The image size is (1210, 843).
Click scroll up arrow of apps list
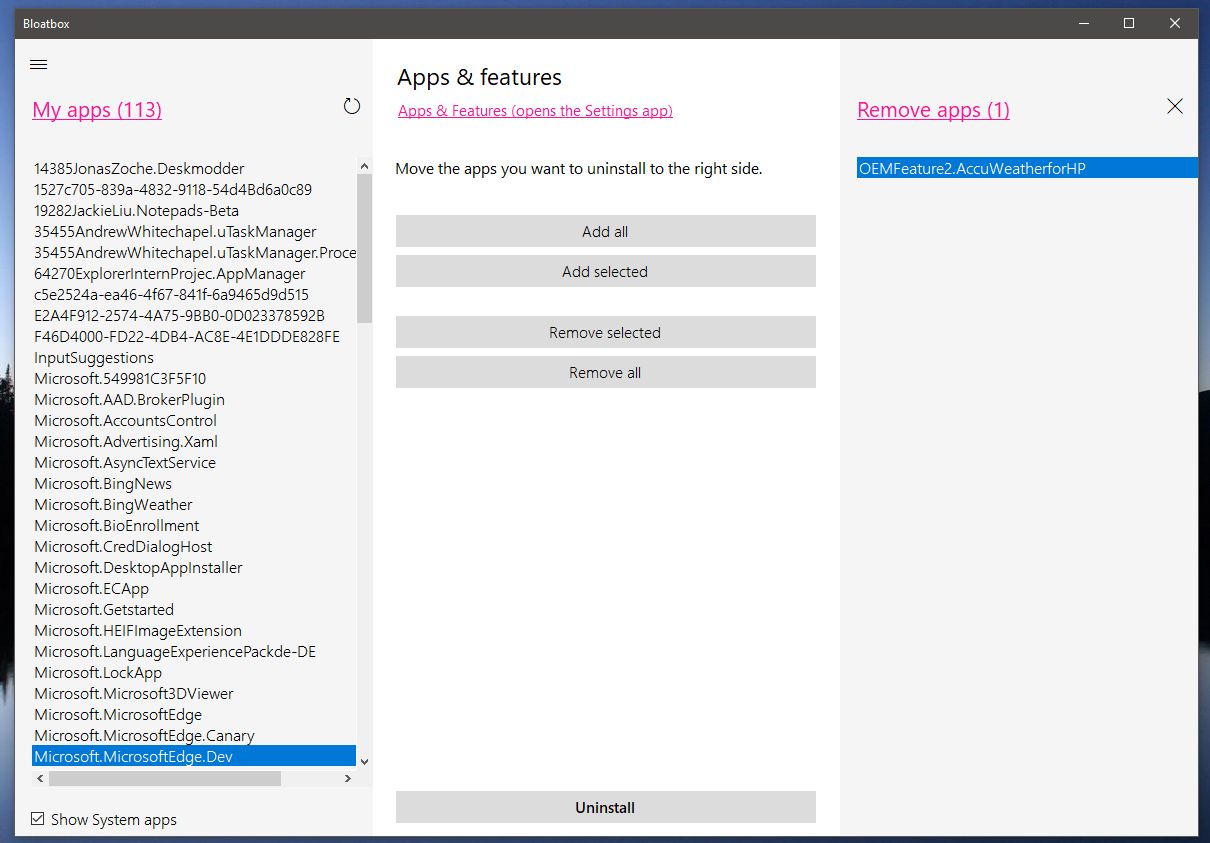364,166
